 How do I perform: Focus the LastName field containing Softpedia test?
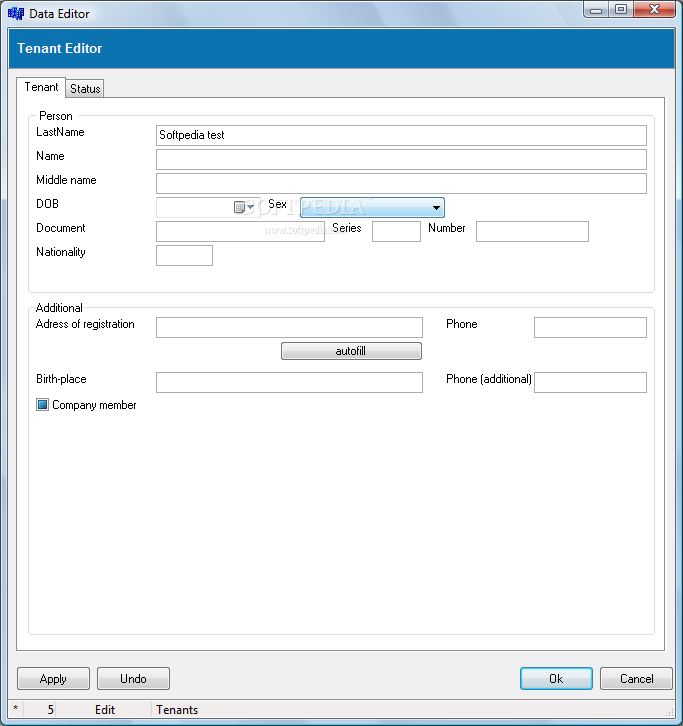point(401,135)
